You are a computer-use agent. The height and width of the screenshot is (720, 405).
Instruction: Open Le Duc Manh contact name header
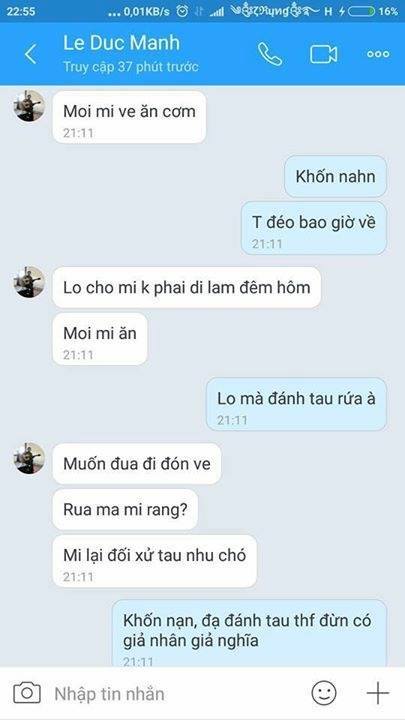[121, 43]
